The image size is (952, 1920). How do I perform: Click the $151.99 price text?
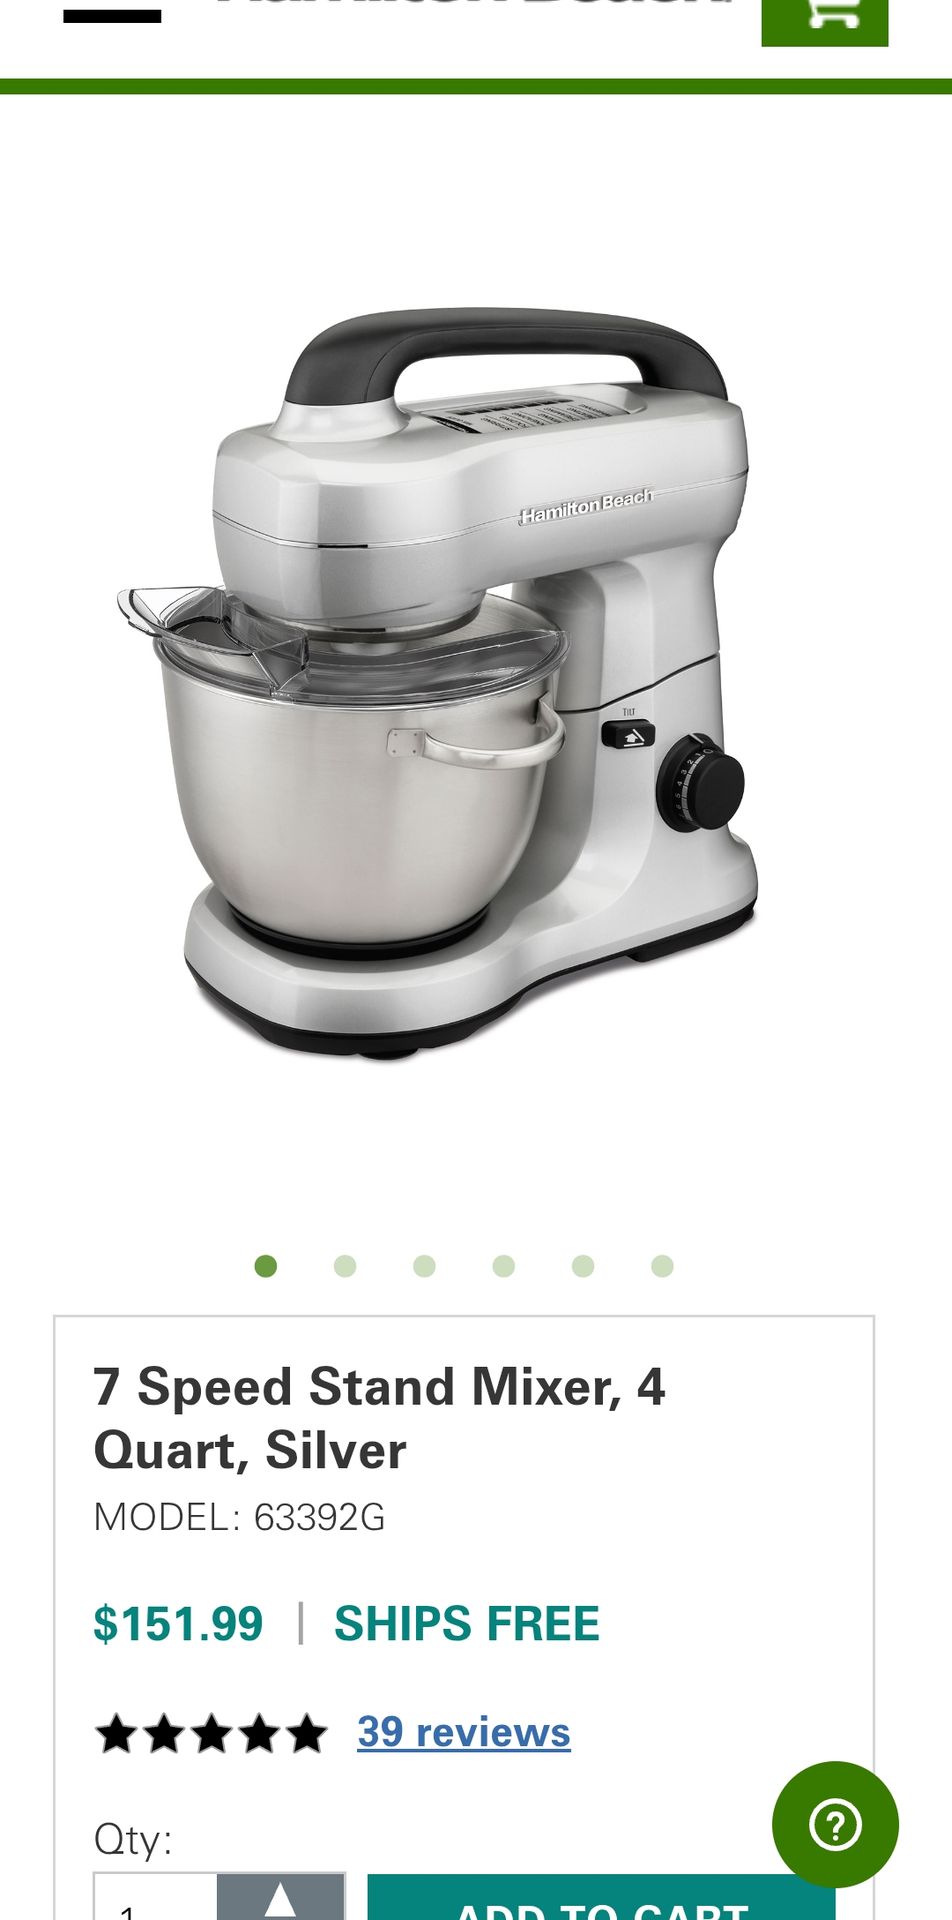(x=178, y=1623)
